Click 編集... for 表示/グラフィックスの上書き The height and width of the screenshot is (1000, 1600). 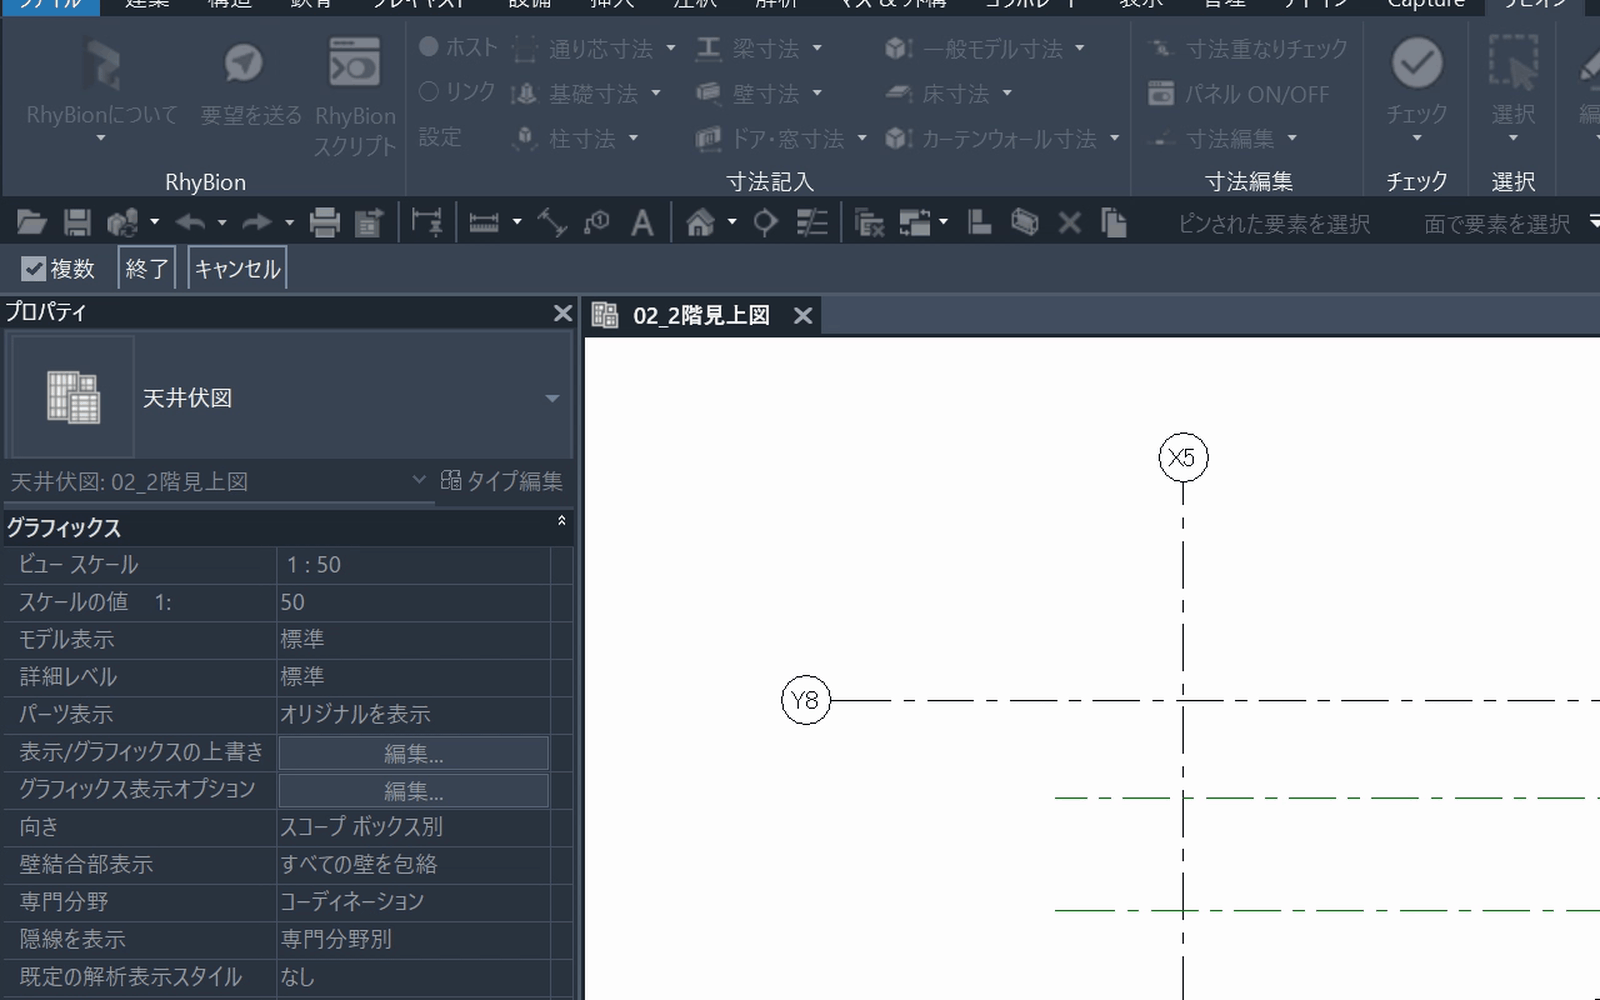(413, 753)
